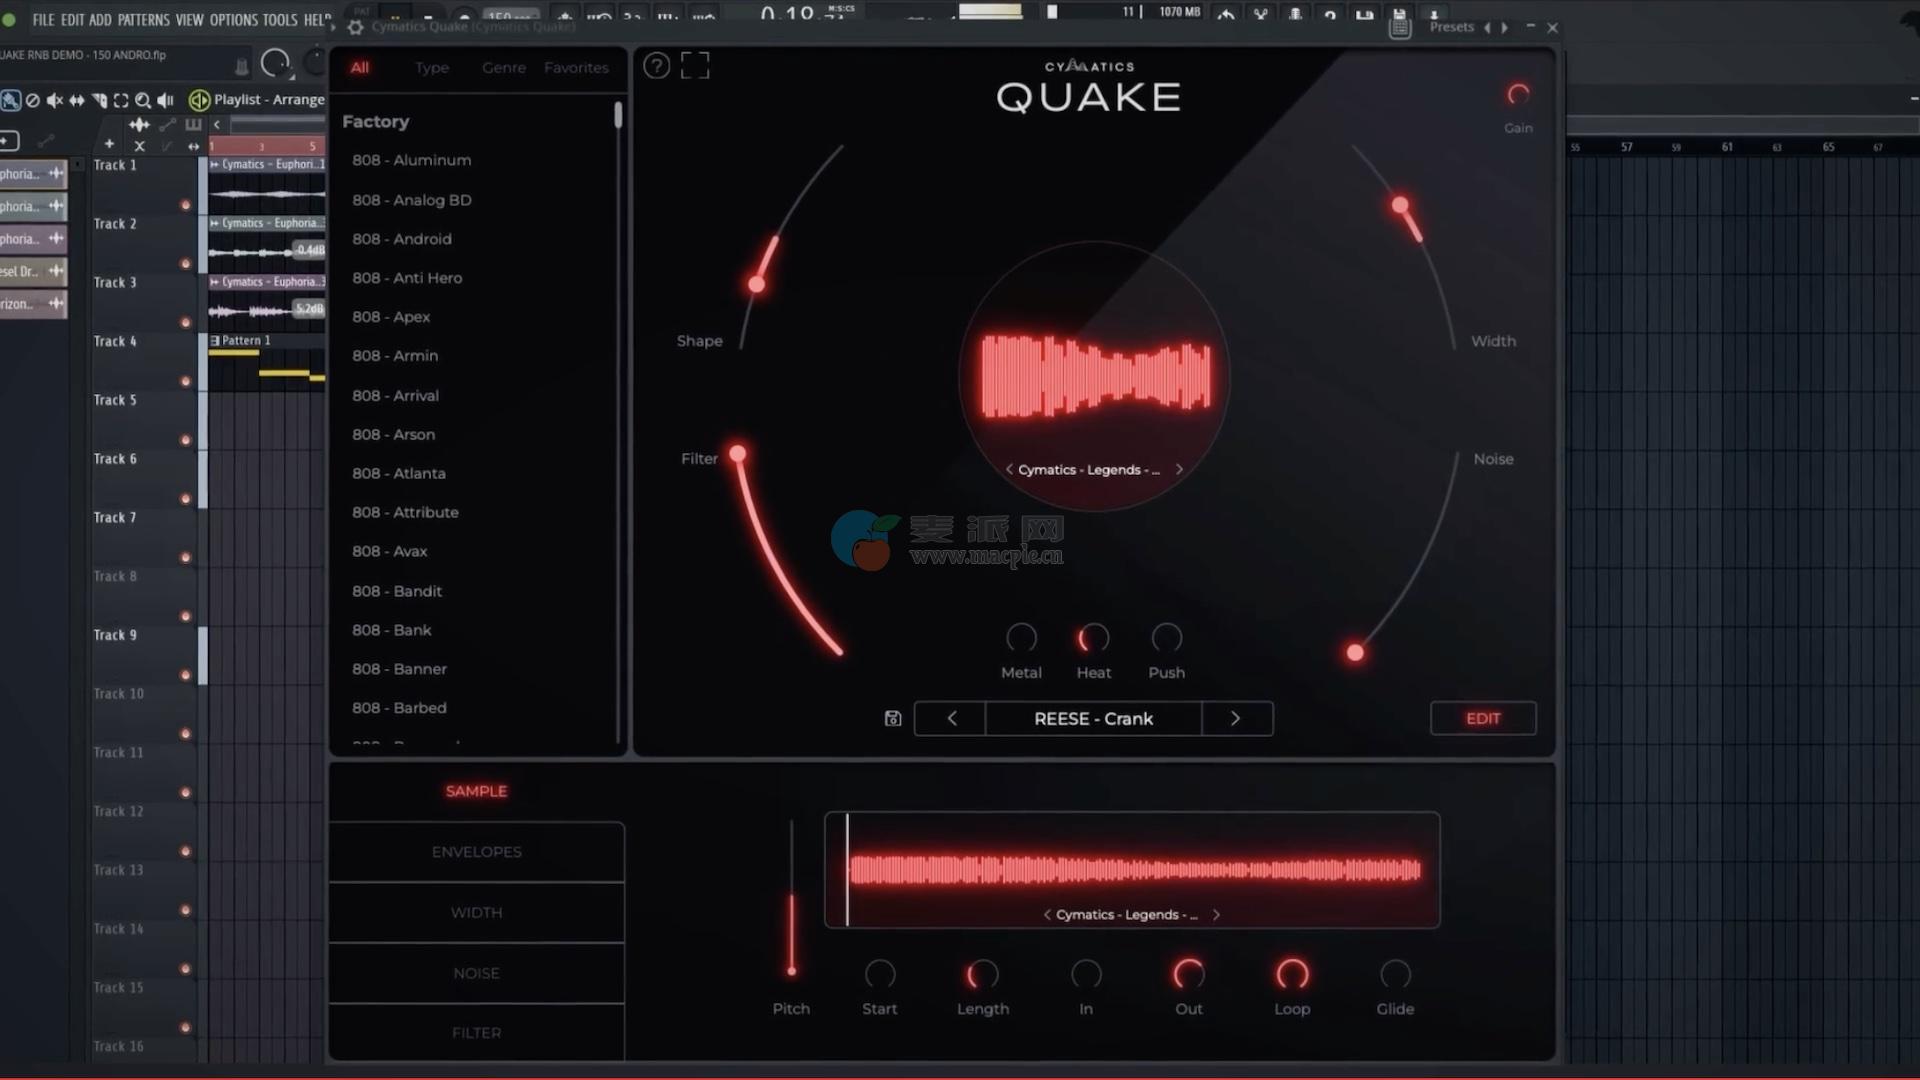Image resolution: width=1920 pixels, height=1080 pixels.
Task: Next sample arrow under circular waveform
Action: click(1179, 469)
